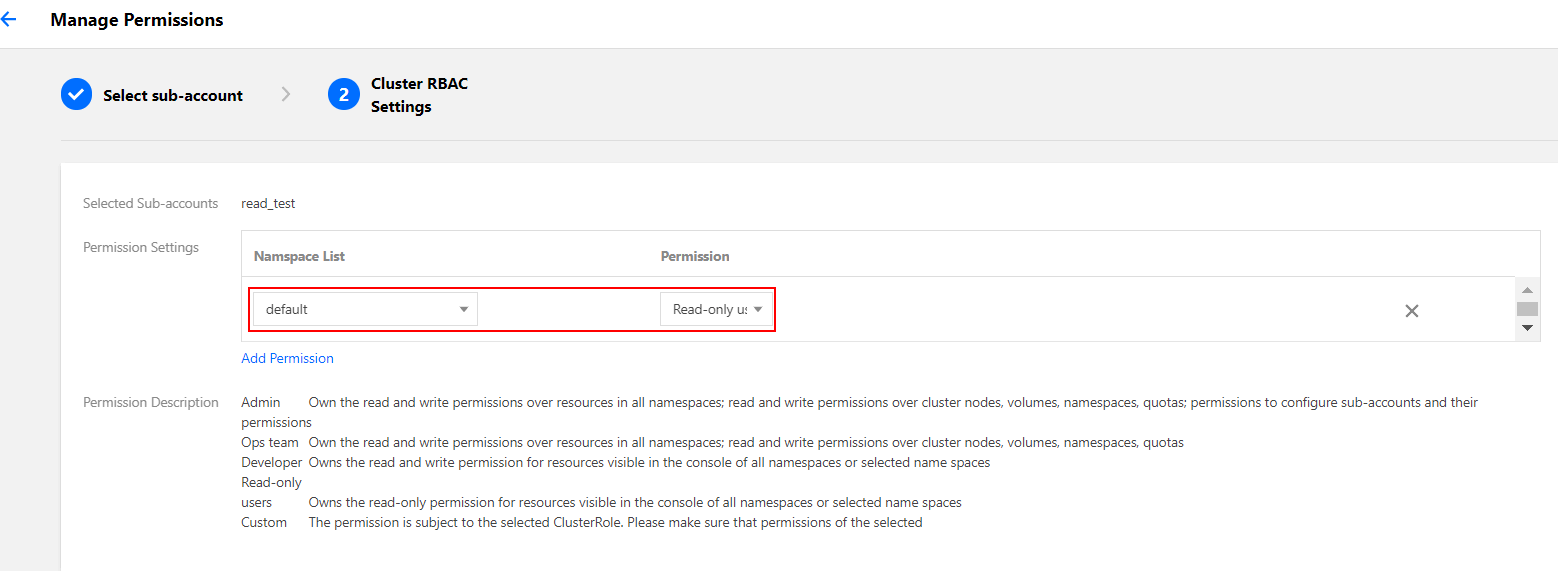The height and width of the screenshot is (571, 1558).
Task: Go to the Select sub-account step label
Action: [x=173, y=96]
